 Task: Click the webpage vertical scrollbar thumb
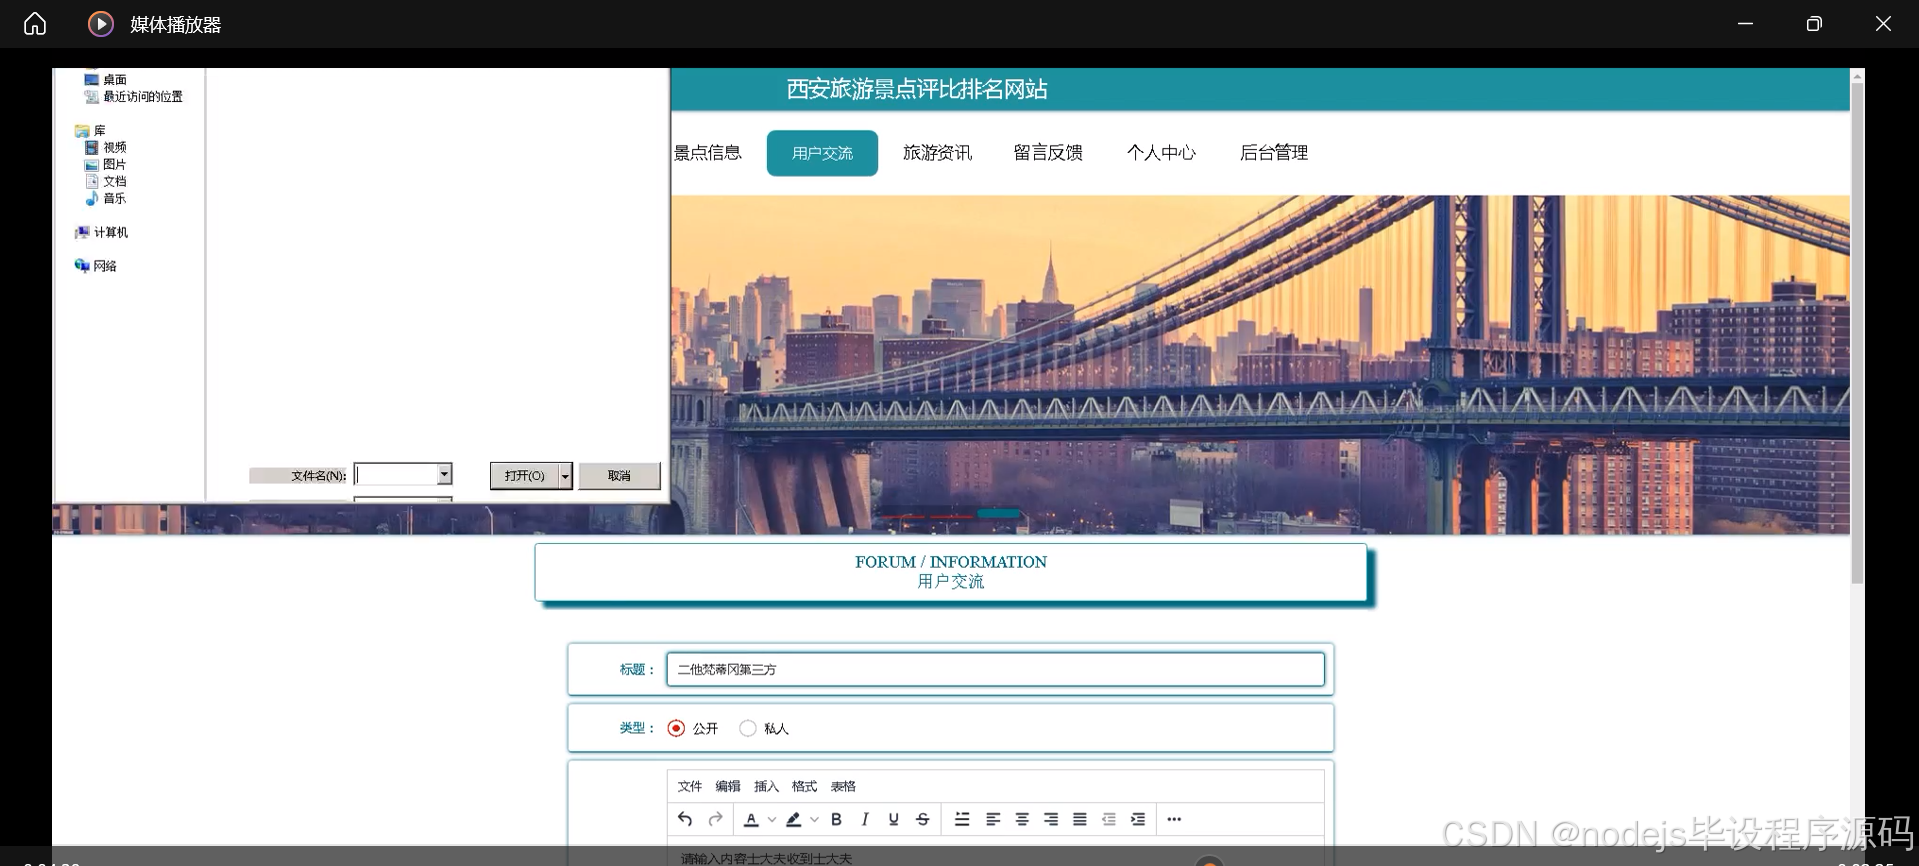pyautogui.click(x=1857, y=333)
